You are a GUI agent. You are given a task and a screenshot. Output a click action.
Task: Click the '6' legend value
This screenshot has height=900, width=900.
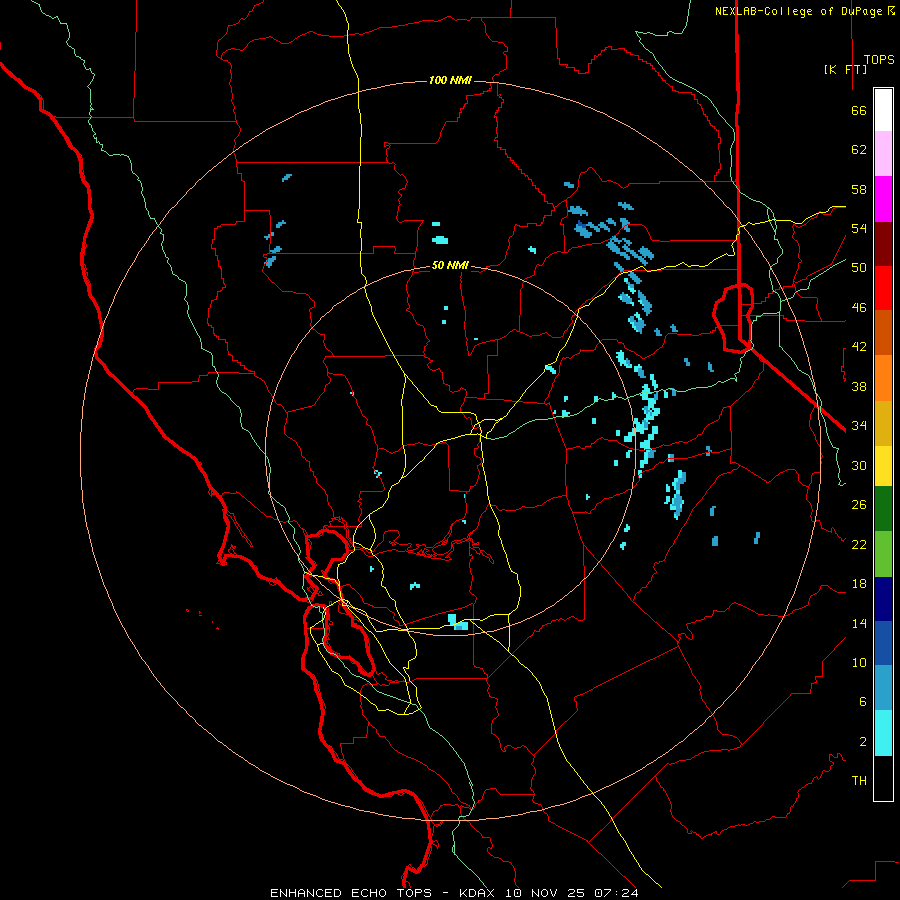click(x=863, y=702)
